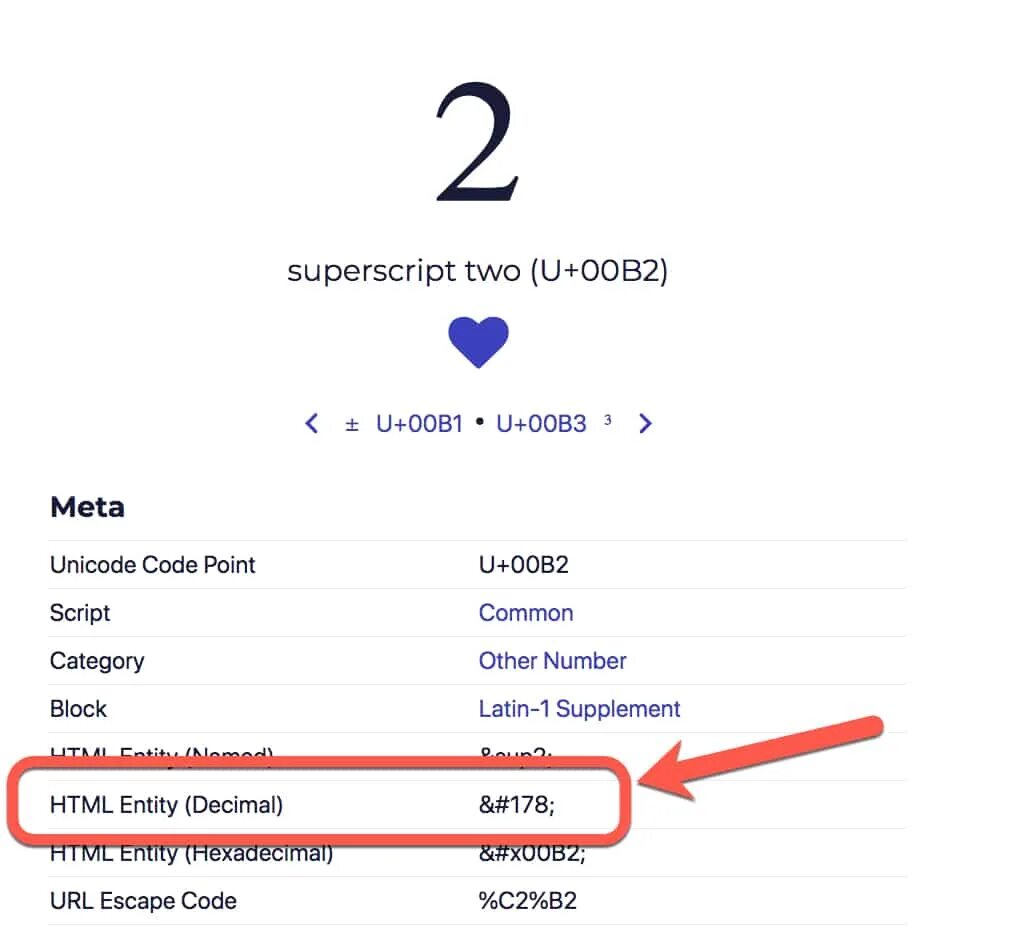Click the superscript two (U+00B2) title
This screenshot has height=941, width=1019.
[478, 270]
